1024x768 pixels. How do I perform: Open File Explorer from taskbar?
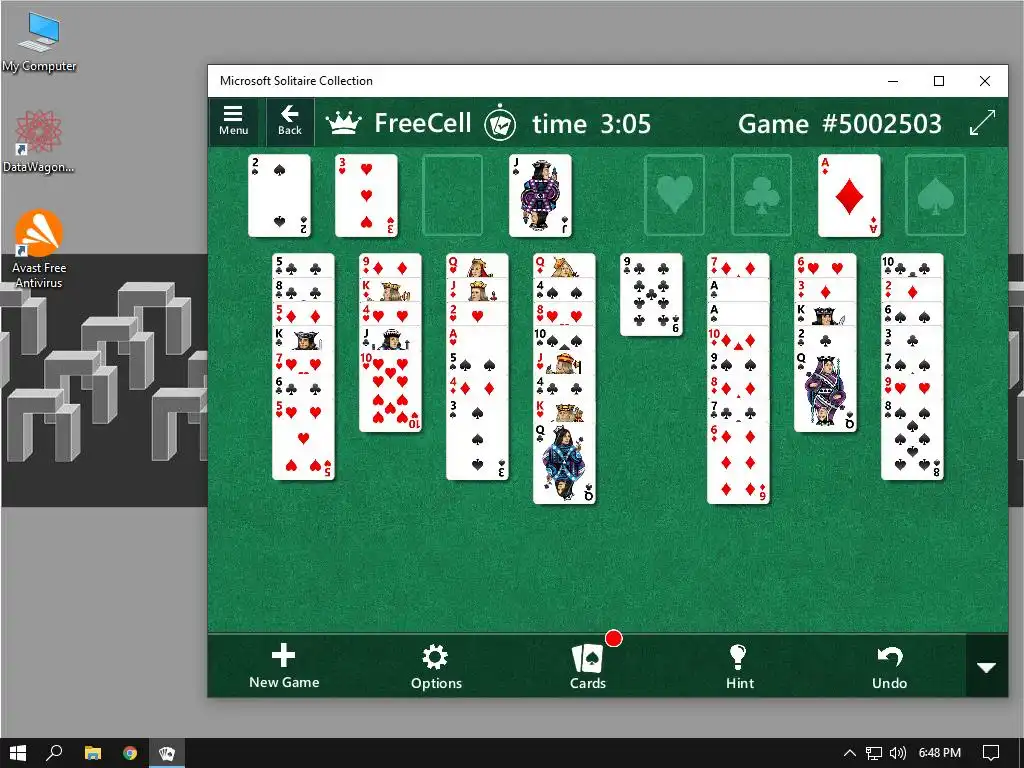pyautogui.click(x=93, y=753)
